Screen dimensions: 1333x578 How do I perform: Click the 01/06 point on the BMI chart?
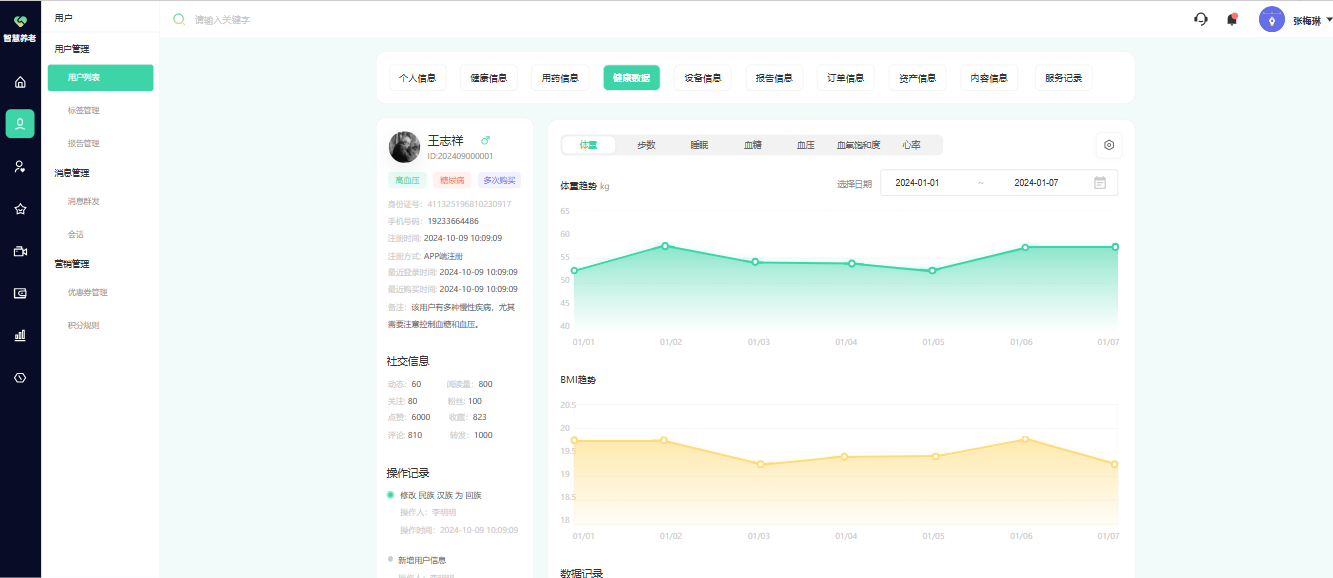[x=1025, y=439]
